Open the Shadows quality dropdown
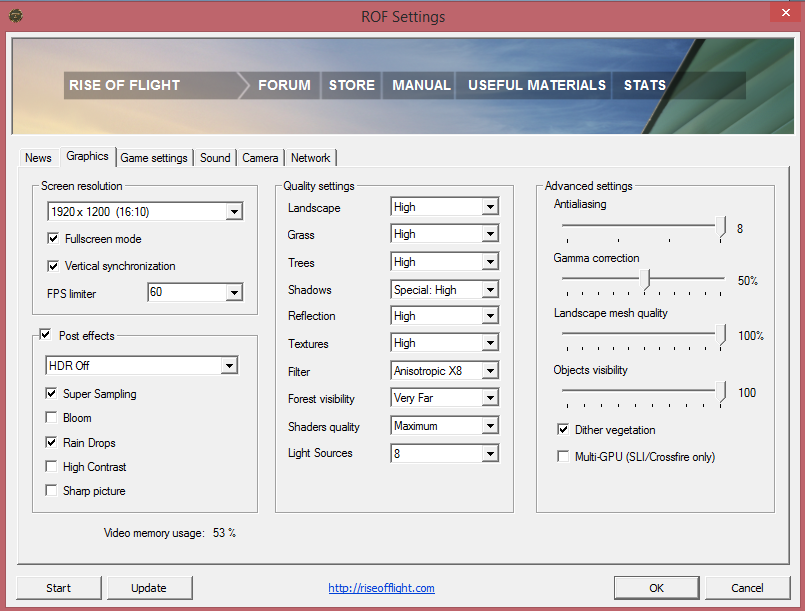The image size is (805, 611). click(x=445, y=290)
